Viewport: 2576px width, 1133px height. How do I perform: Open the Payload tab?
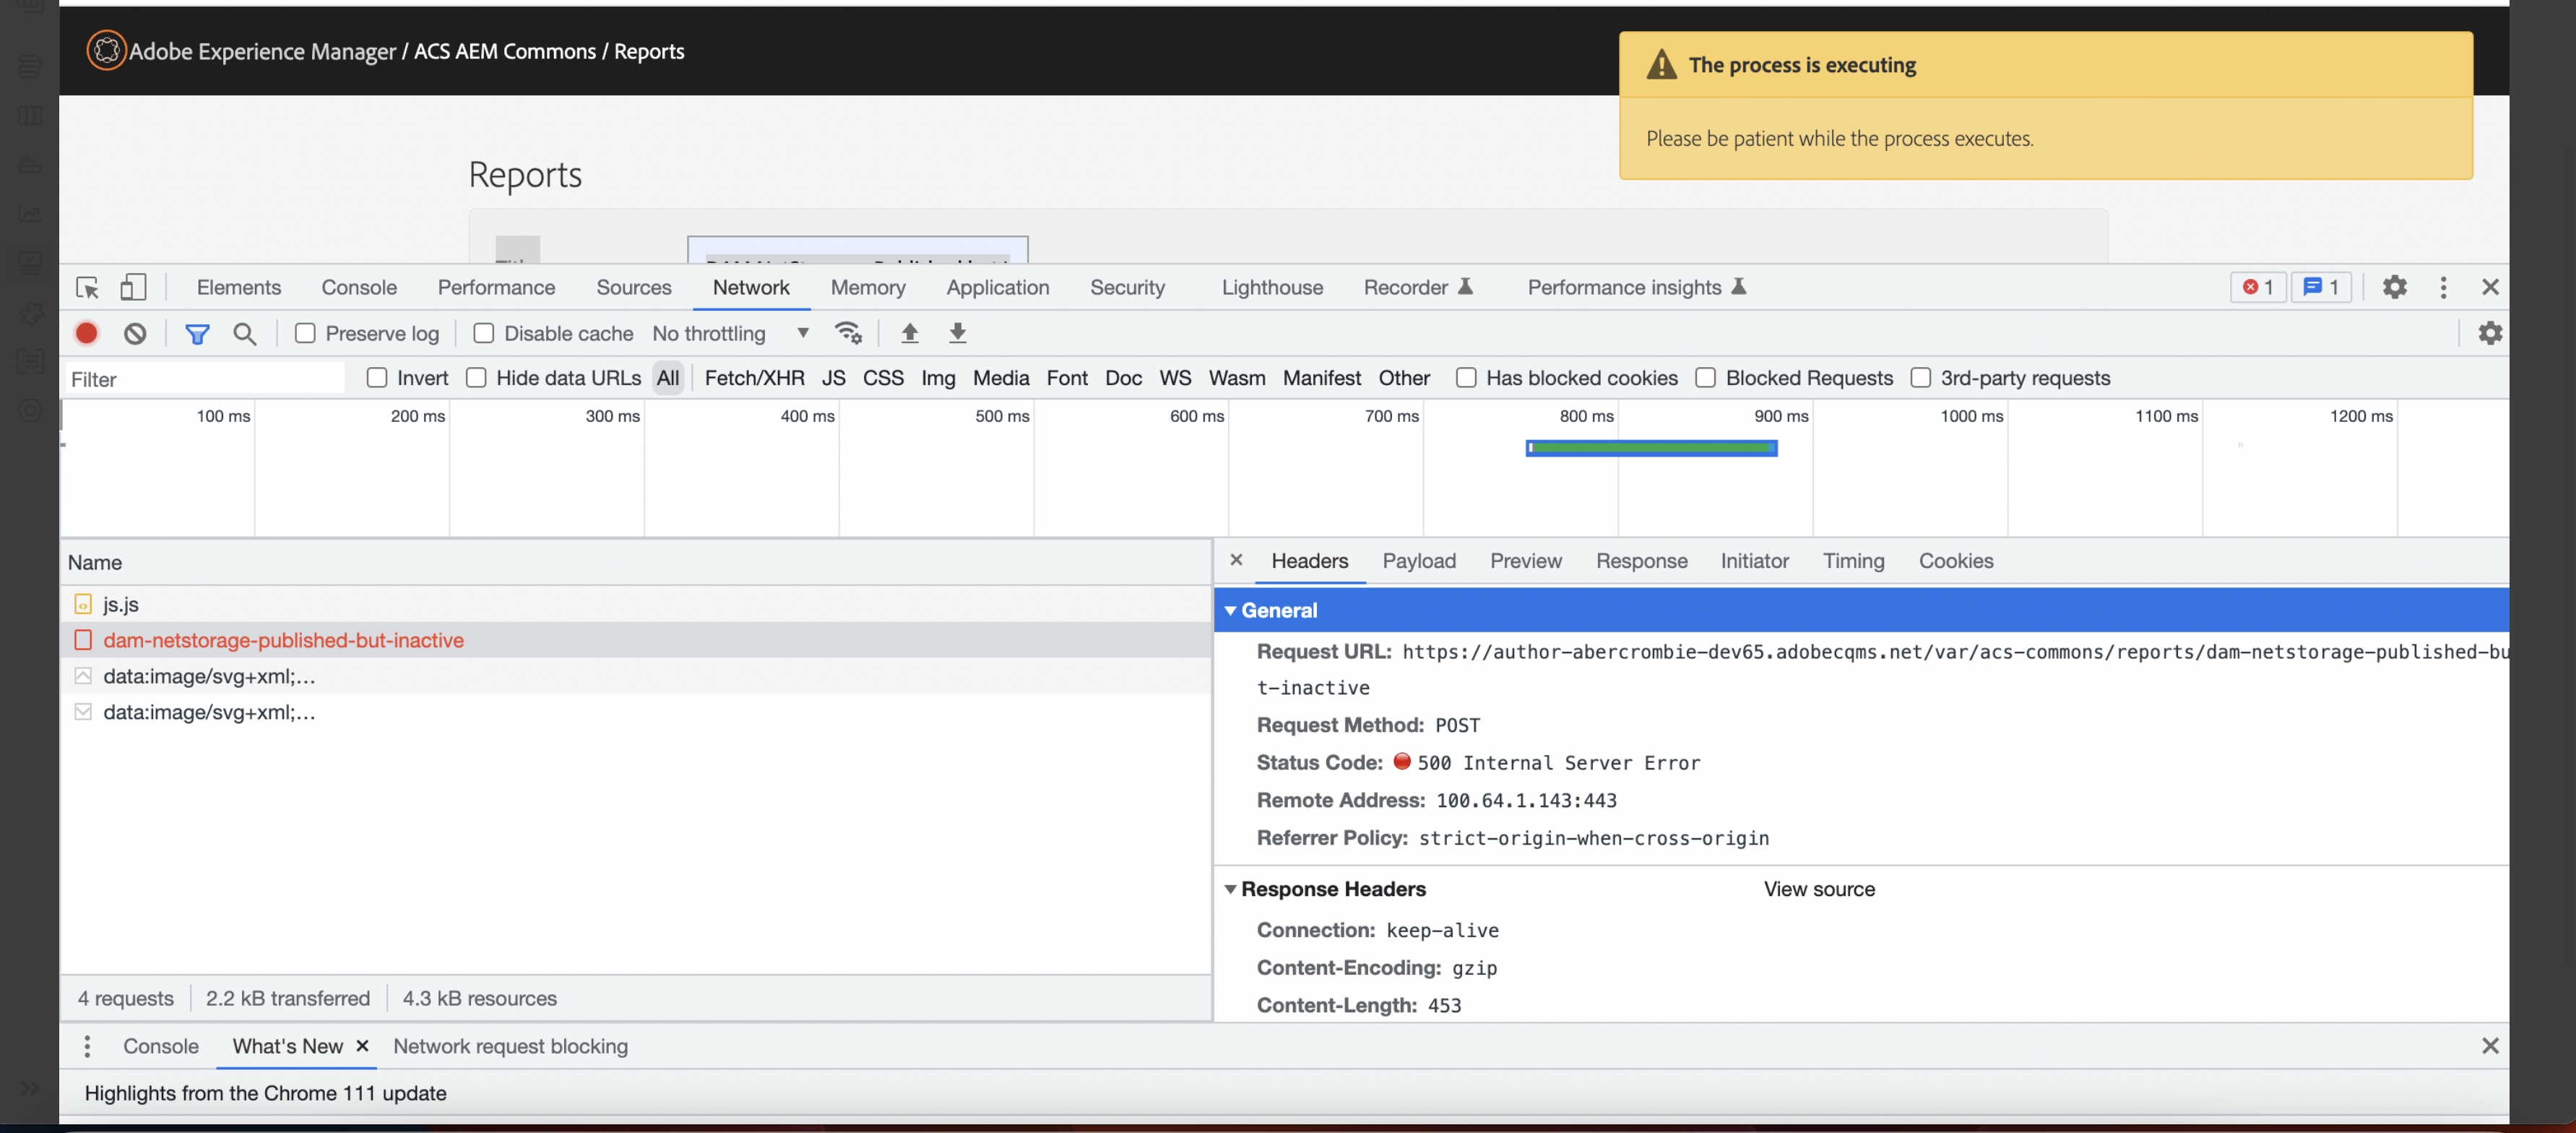(x=1418, y=561)
